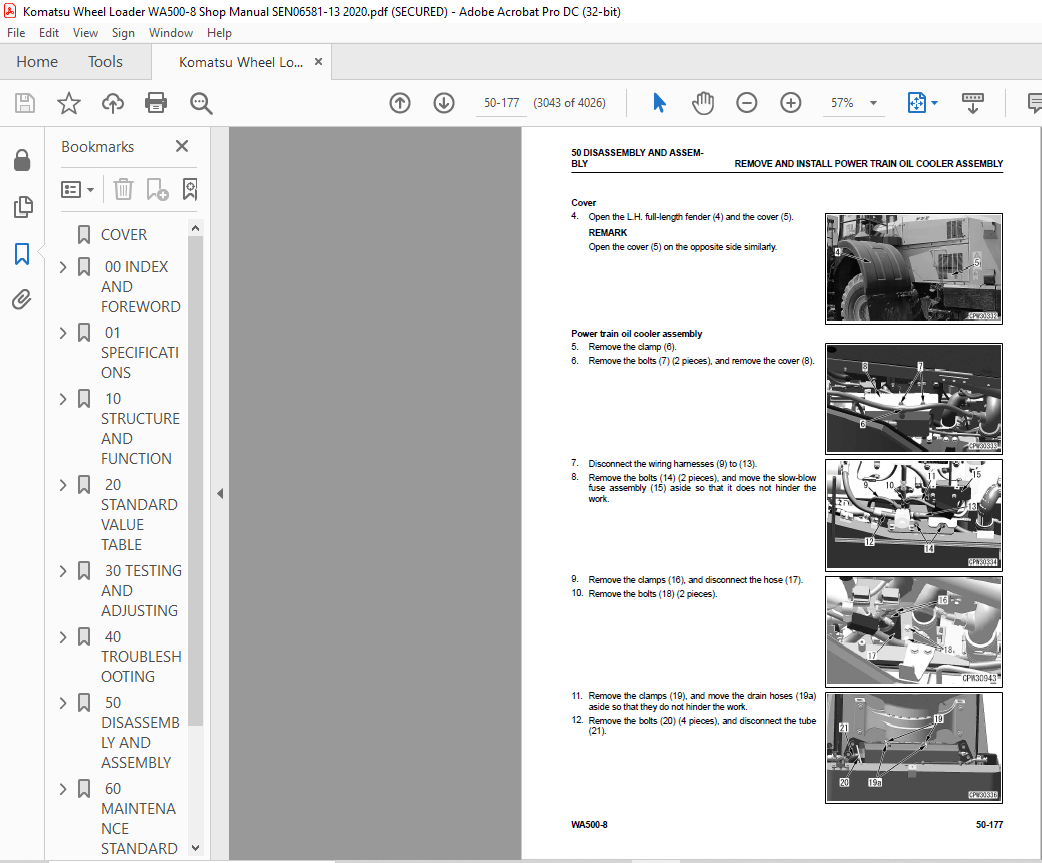1042x863 pixels.
Task: Activate the hand pan tool
Action: pyautogui.click(x=702, y=103)
